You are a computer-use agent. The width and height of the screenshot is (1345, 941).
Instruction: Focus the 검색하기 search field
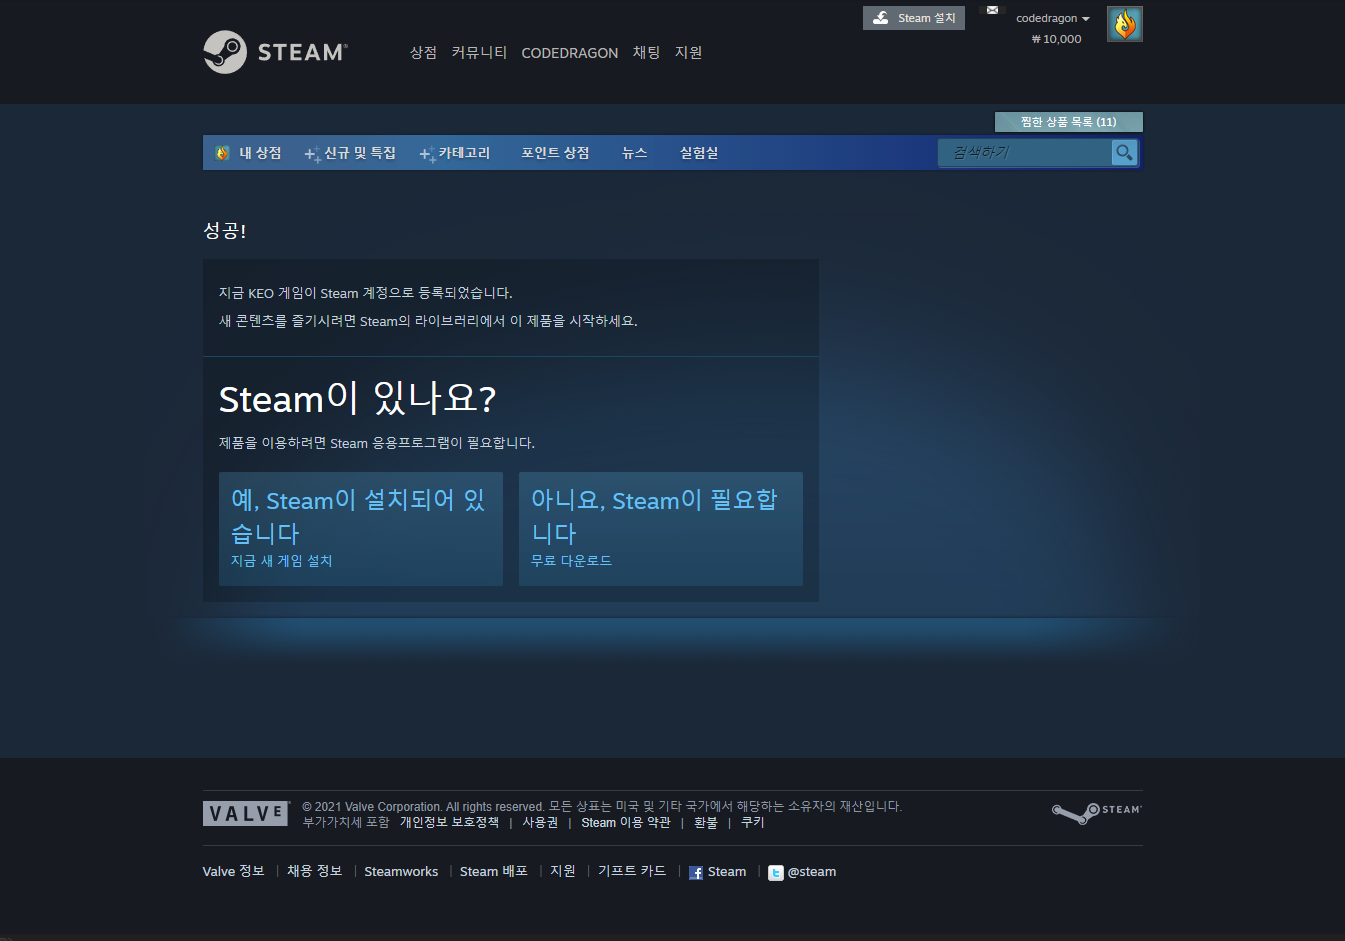(x=1025, y=152)
